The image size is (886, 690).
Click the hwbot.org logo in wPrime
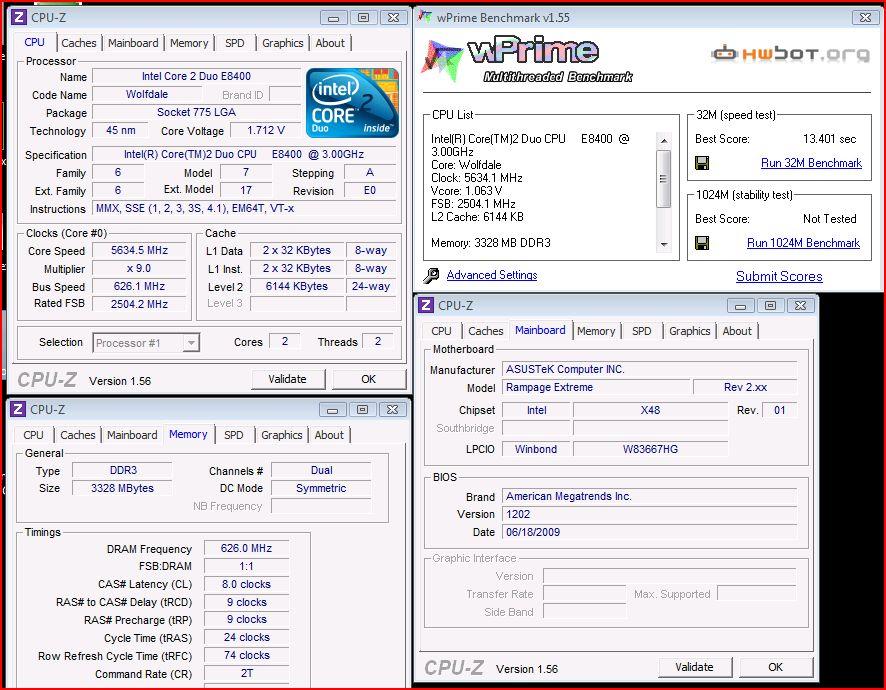click(791, 54)
